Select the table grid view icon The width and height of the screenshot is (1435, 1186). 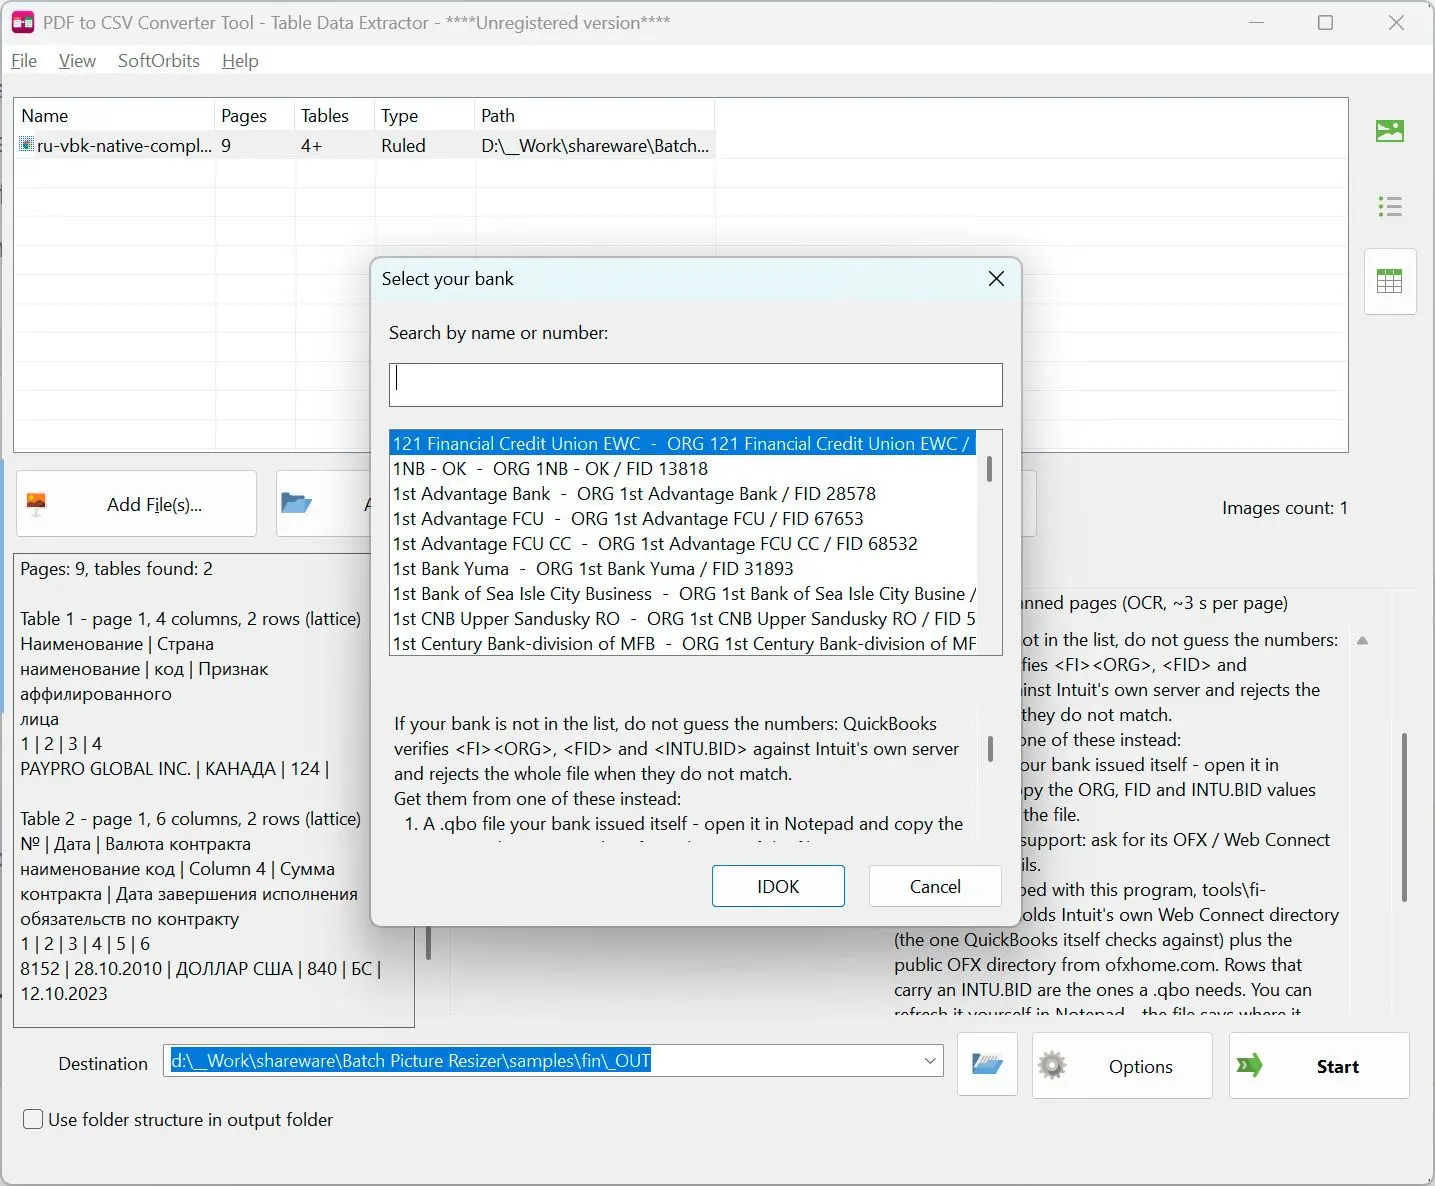(1390, 281)
